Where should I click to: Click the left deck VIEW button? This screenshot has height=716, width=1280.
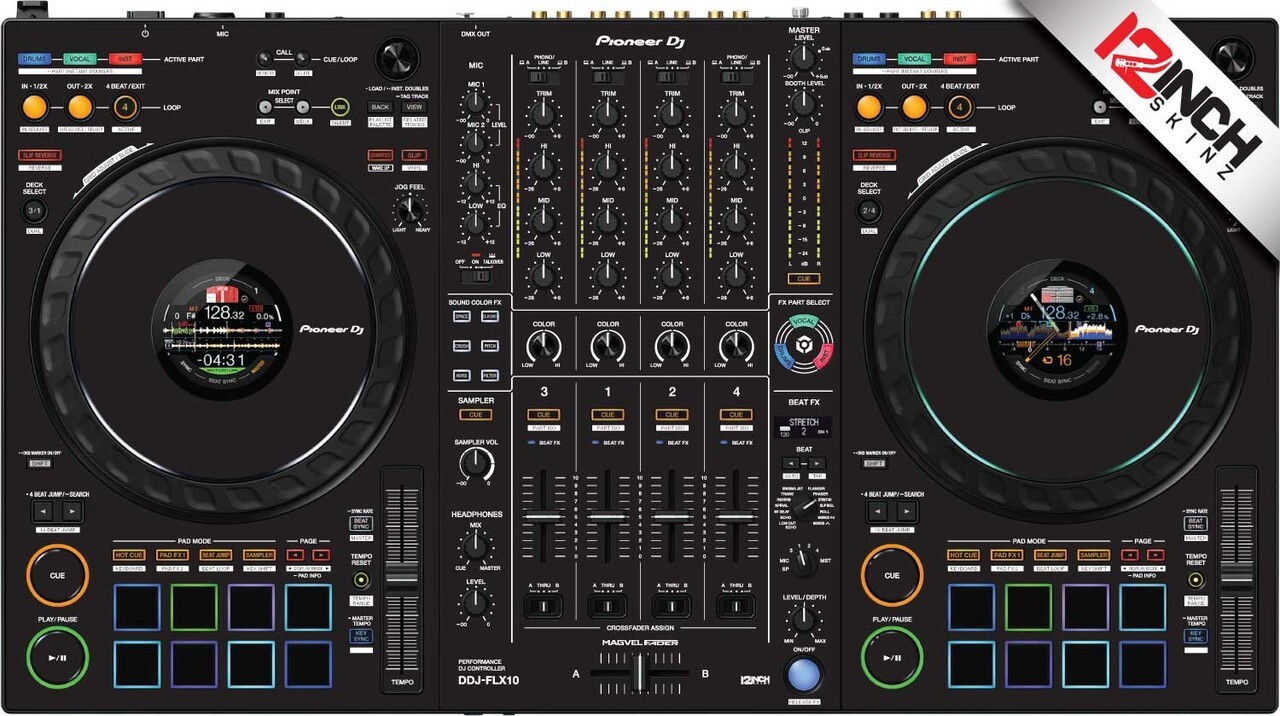coord(414,107)
